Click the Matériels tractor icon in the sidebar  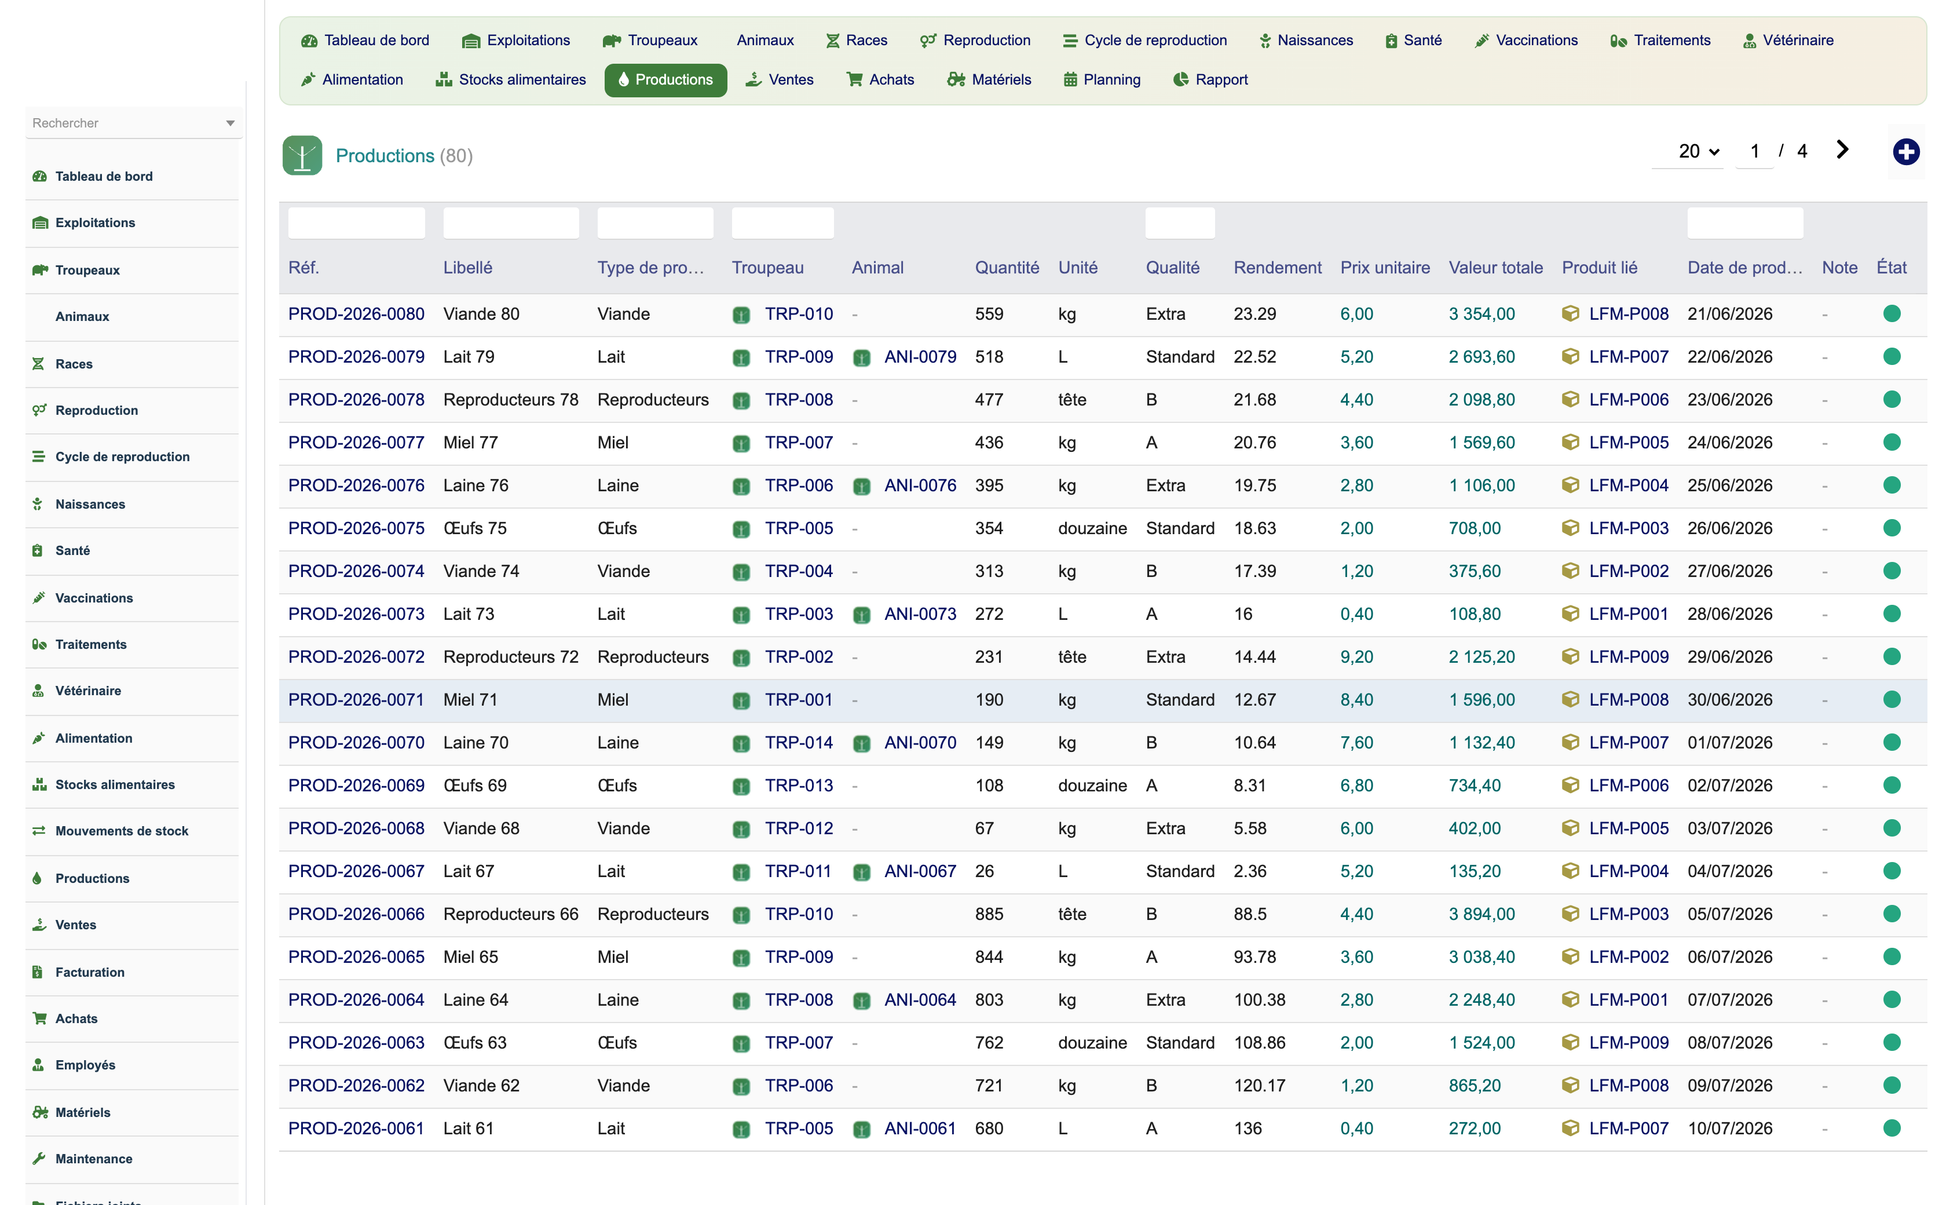[39, 1112]
